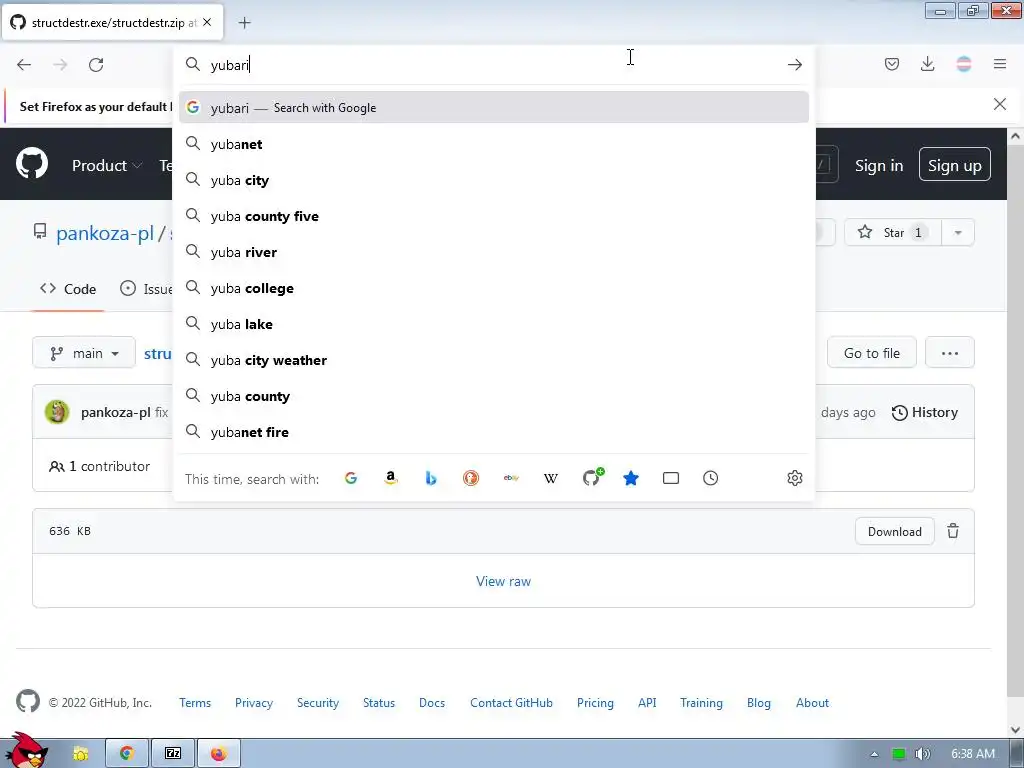Open the pankoza-pl owner link
The image size is (1024, 768).
[x=105, y=233]
